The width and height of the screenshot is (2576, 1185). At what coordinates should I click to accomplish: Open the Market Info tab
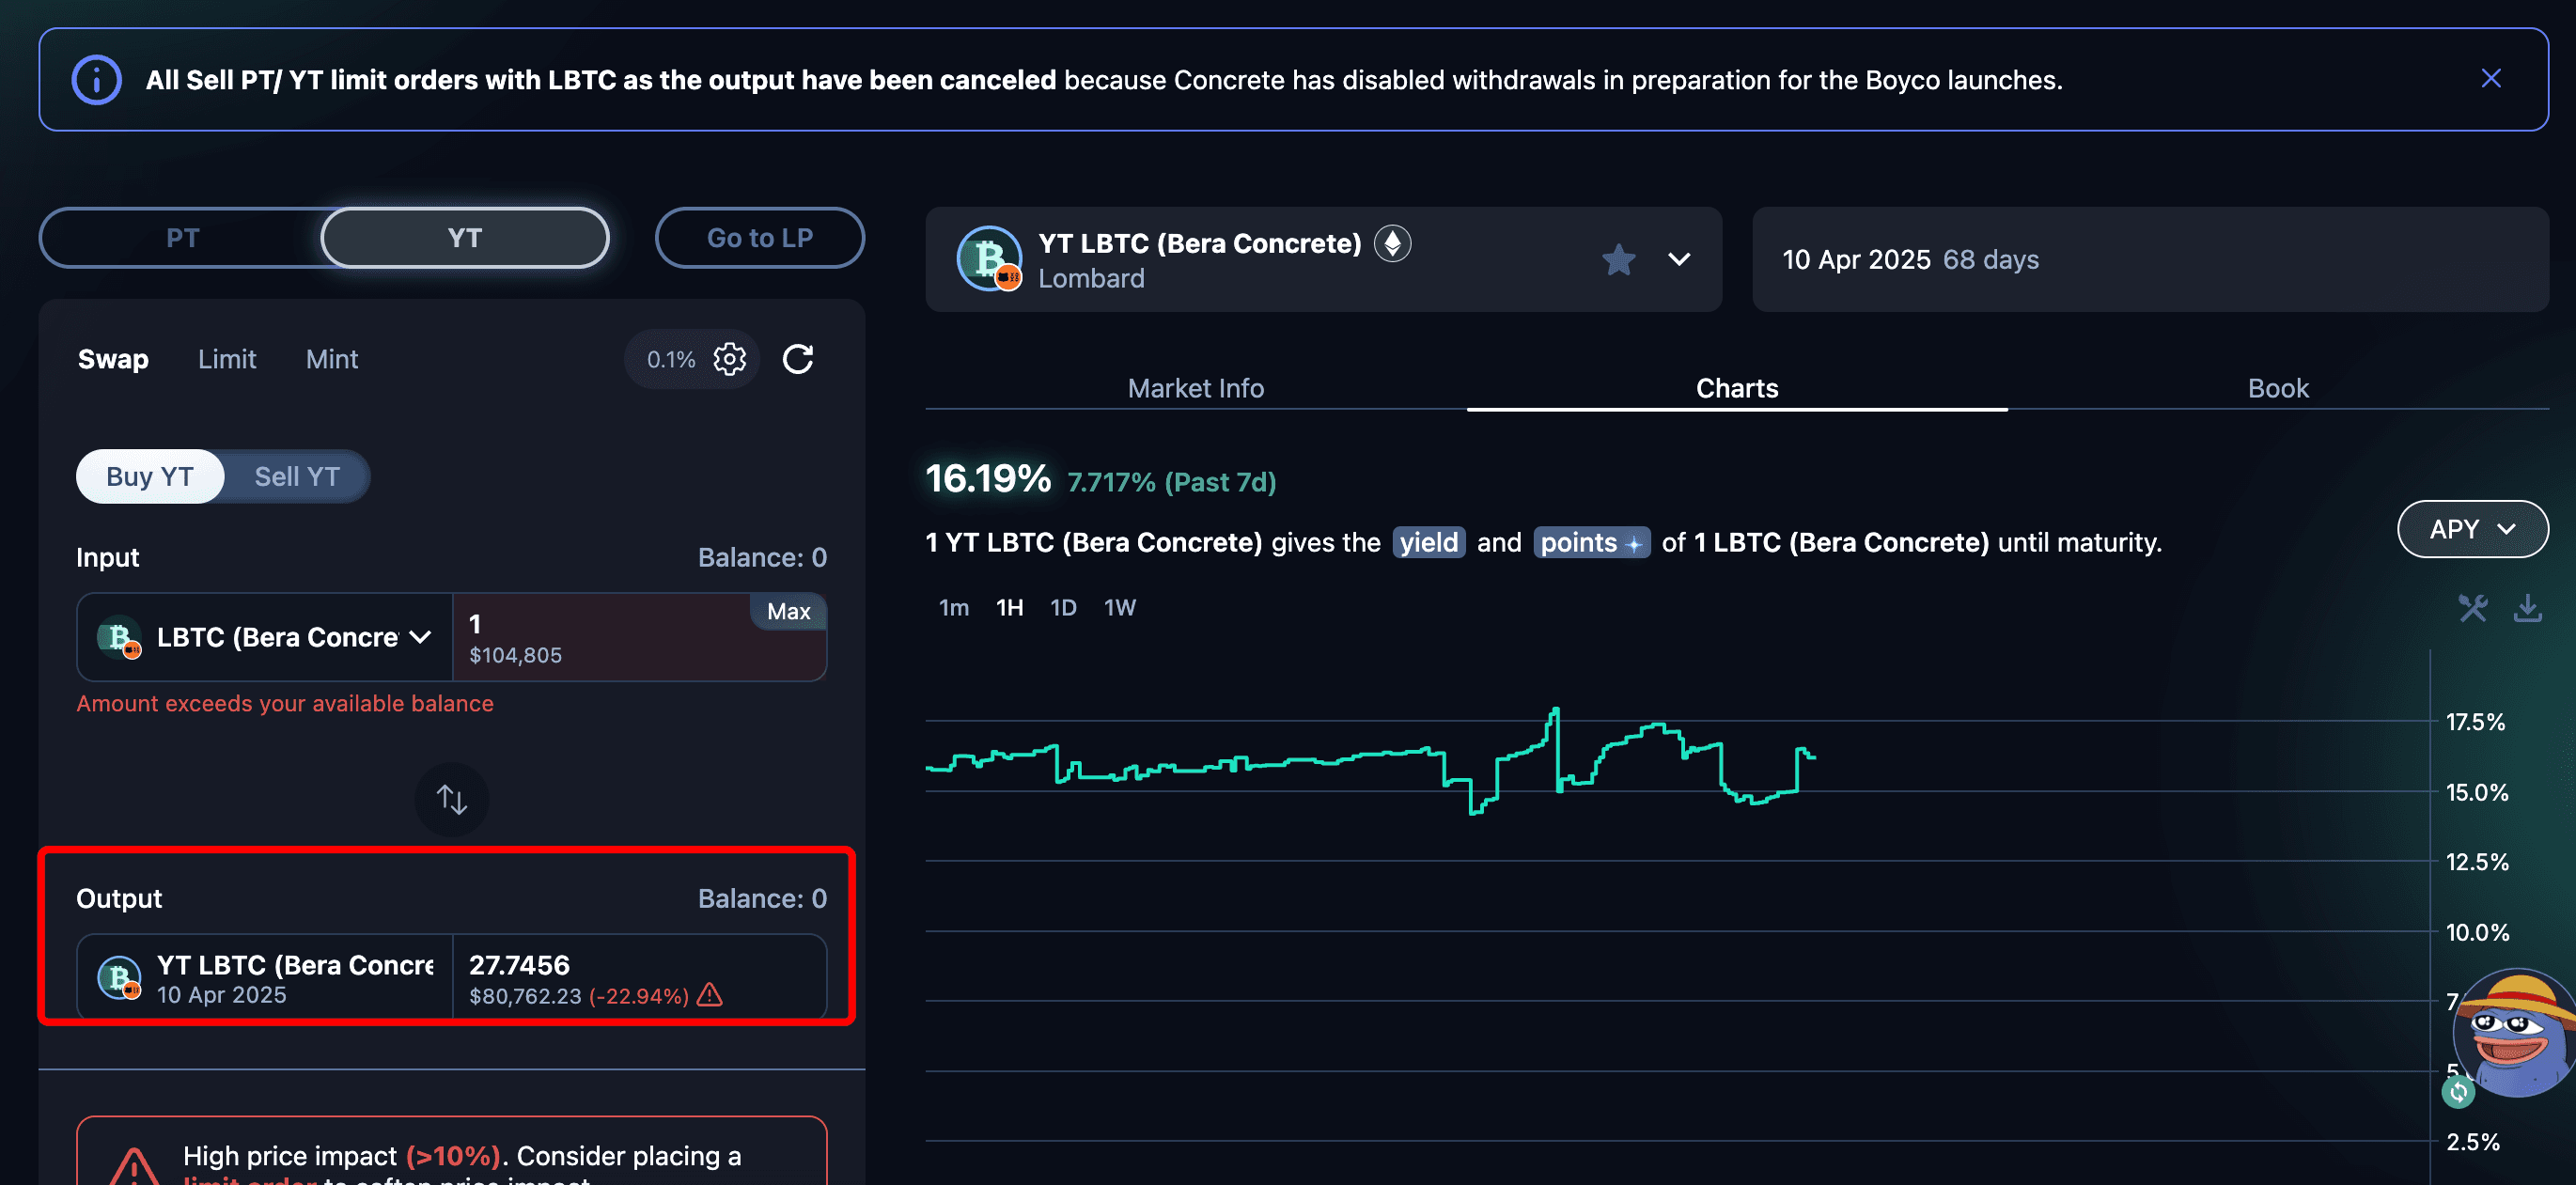coord(1196,388)
